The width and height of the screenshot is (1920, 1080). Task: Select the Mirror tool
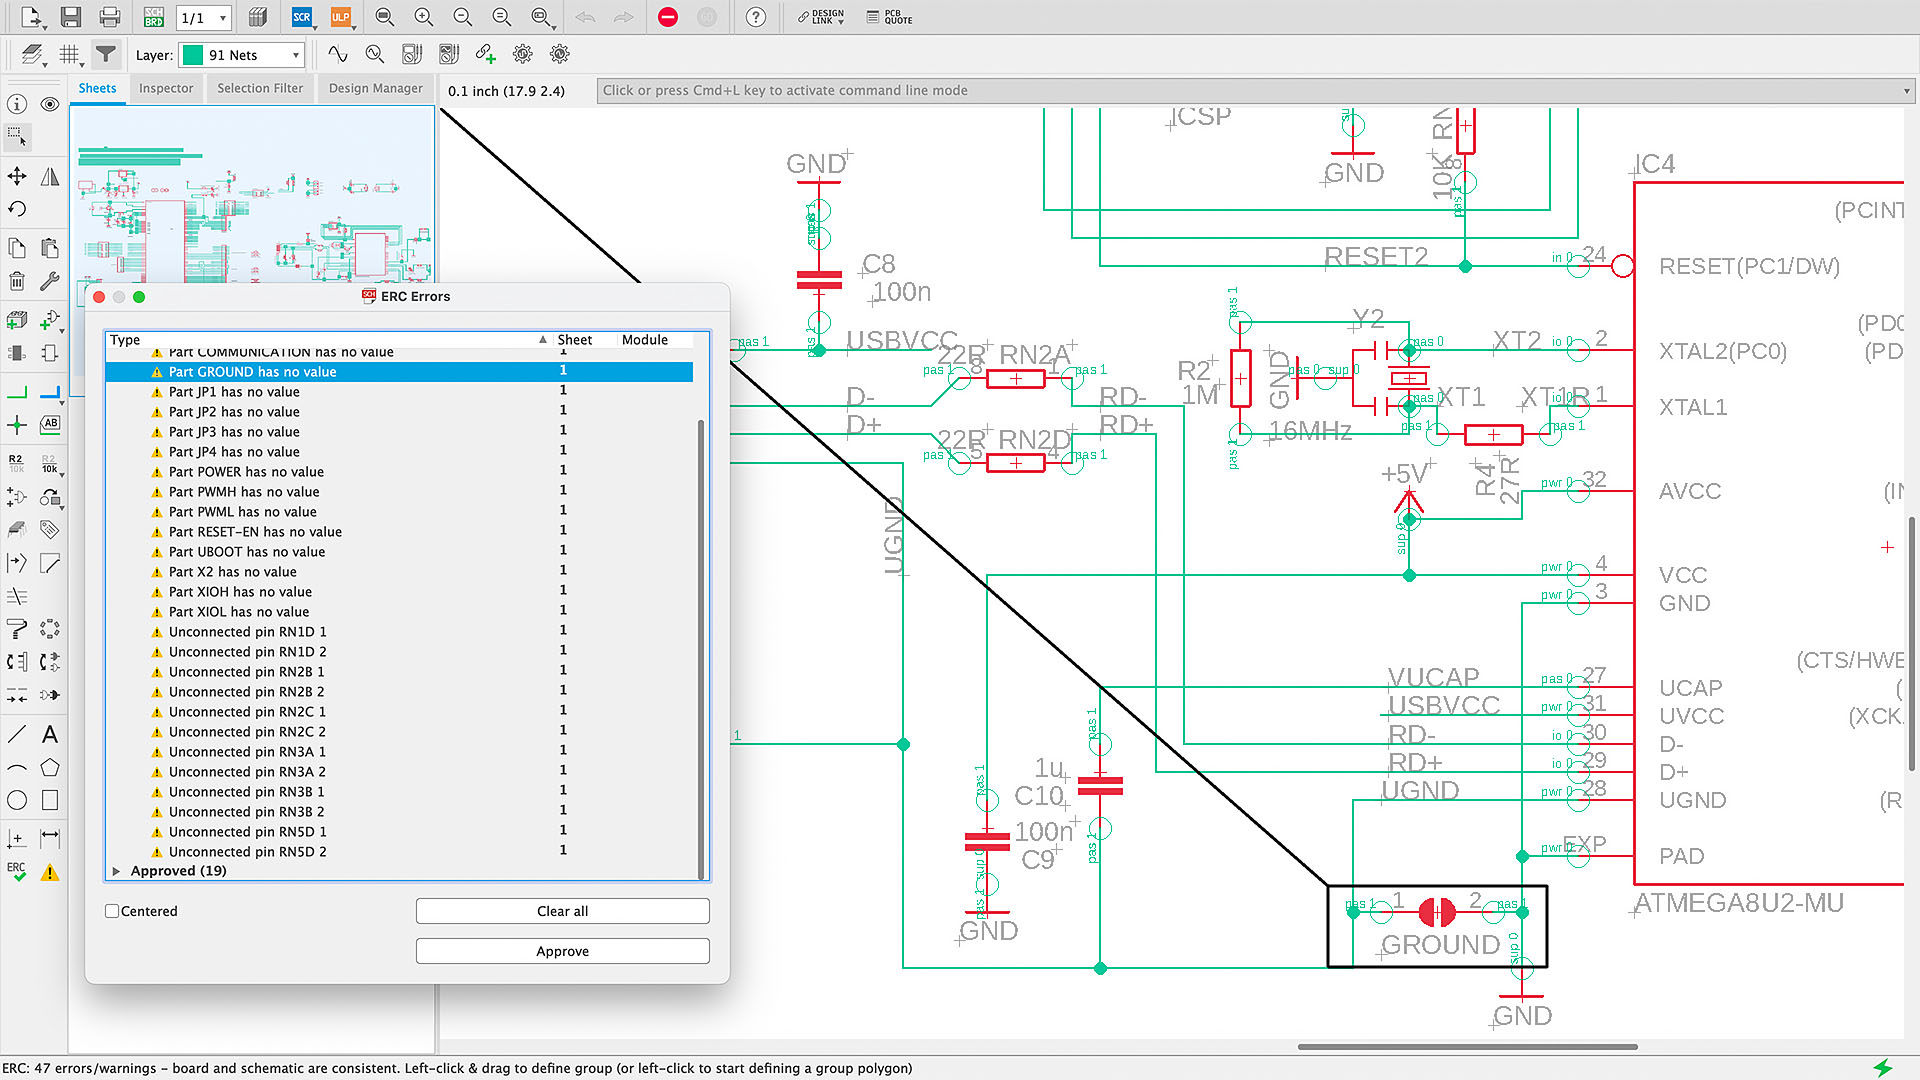50,177
